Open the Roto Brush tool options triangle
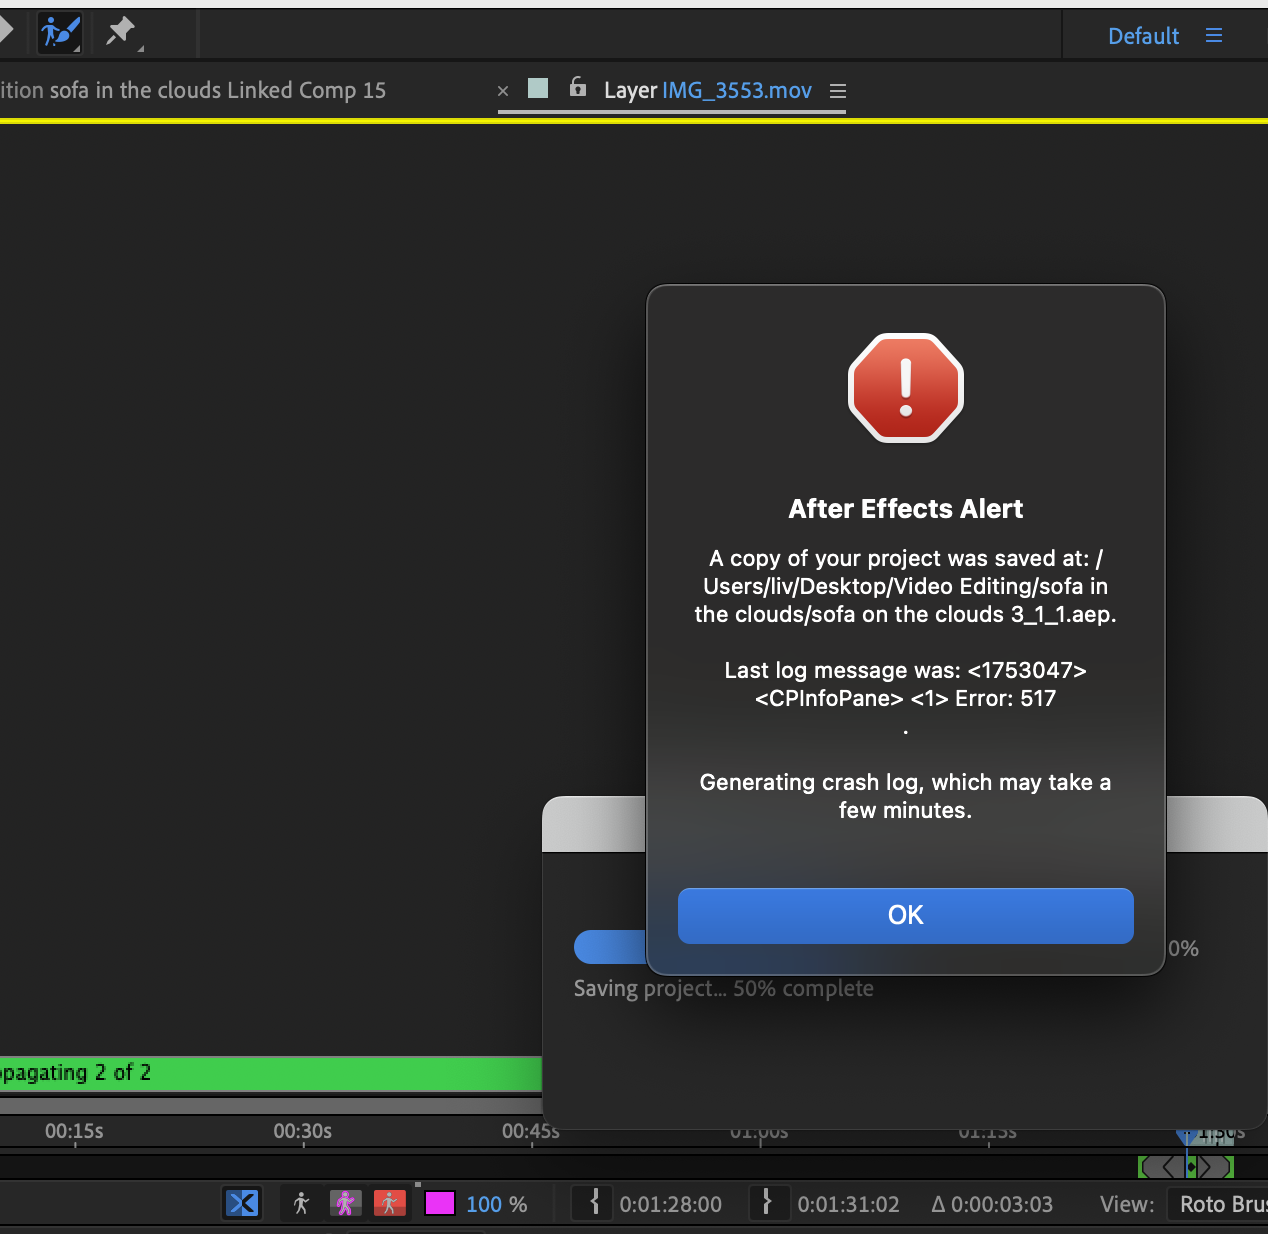This screenshot has height=1234, width=1268. tap(75, 47)
